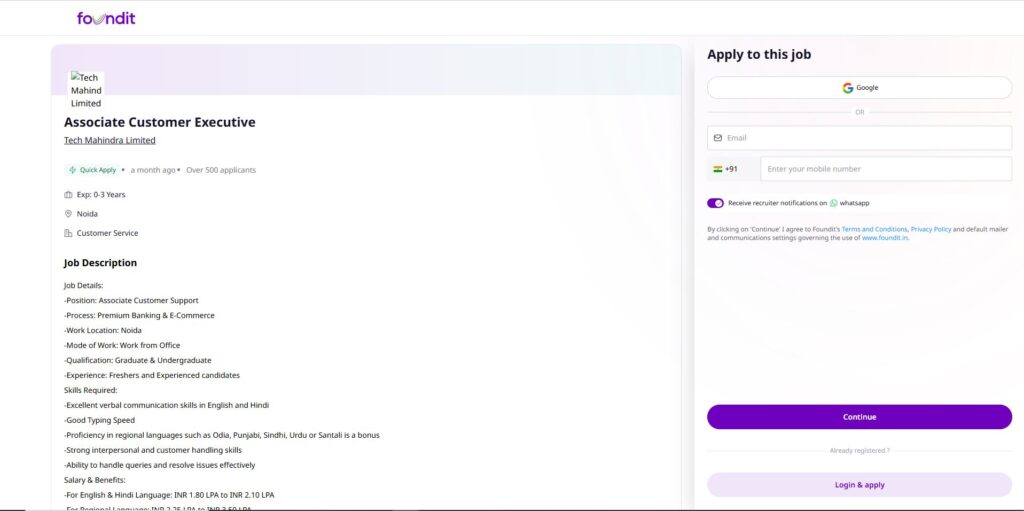
Task: Click the Customer Service building icon
Action: pyautogui.click(x=69, y=233)
